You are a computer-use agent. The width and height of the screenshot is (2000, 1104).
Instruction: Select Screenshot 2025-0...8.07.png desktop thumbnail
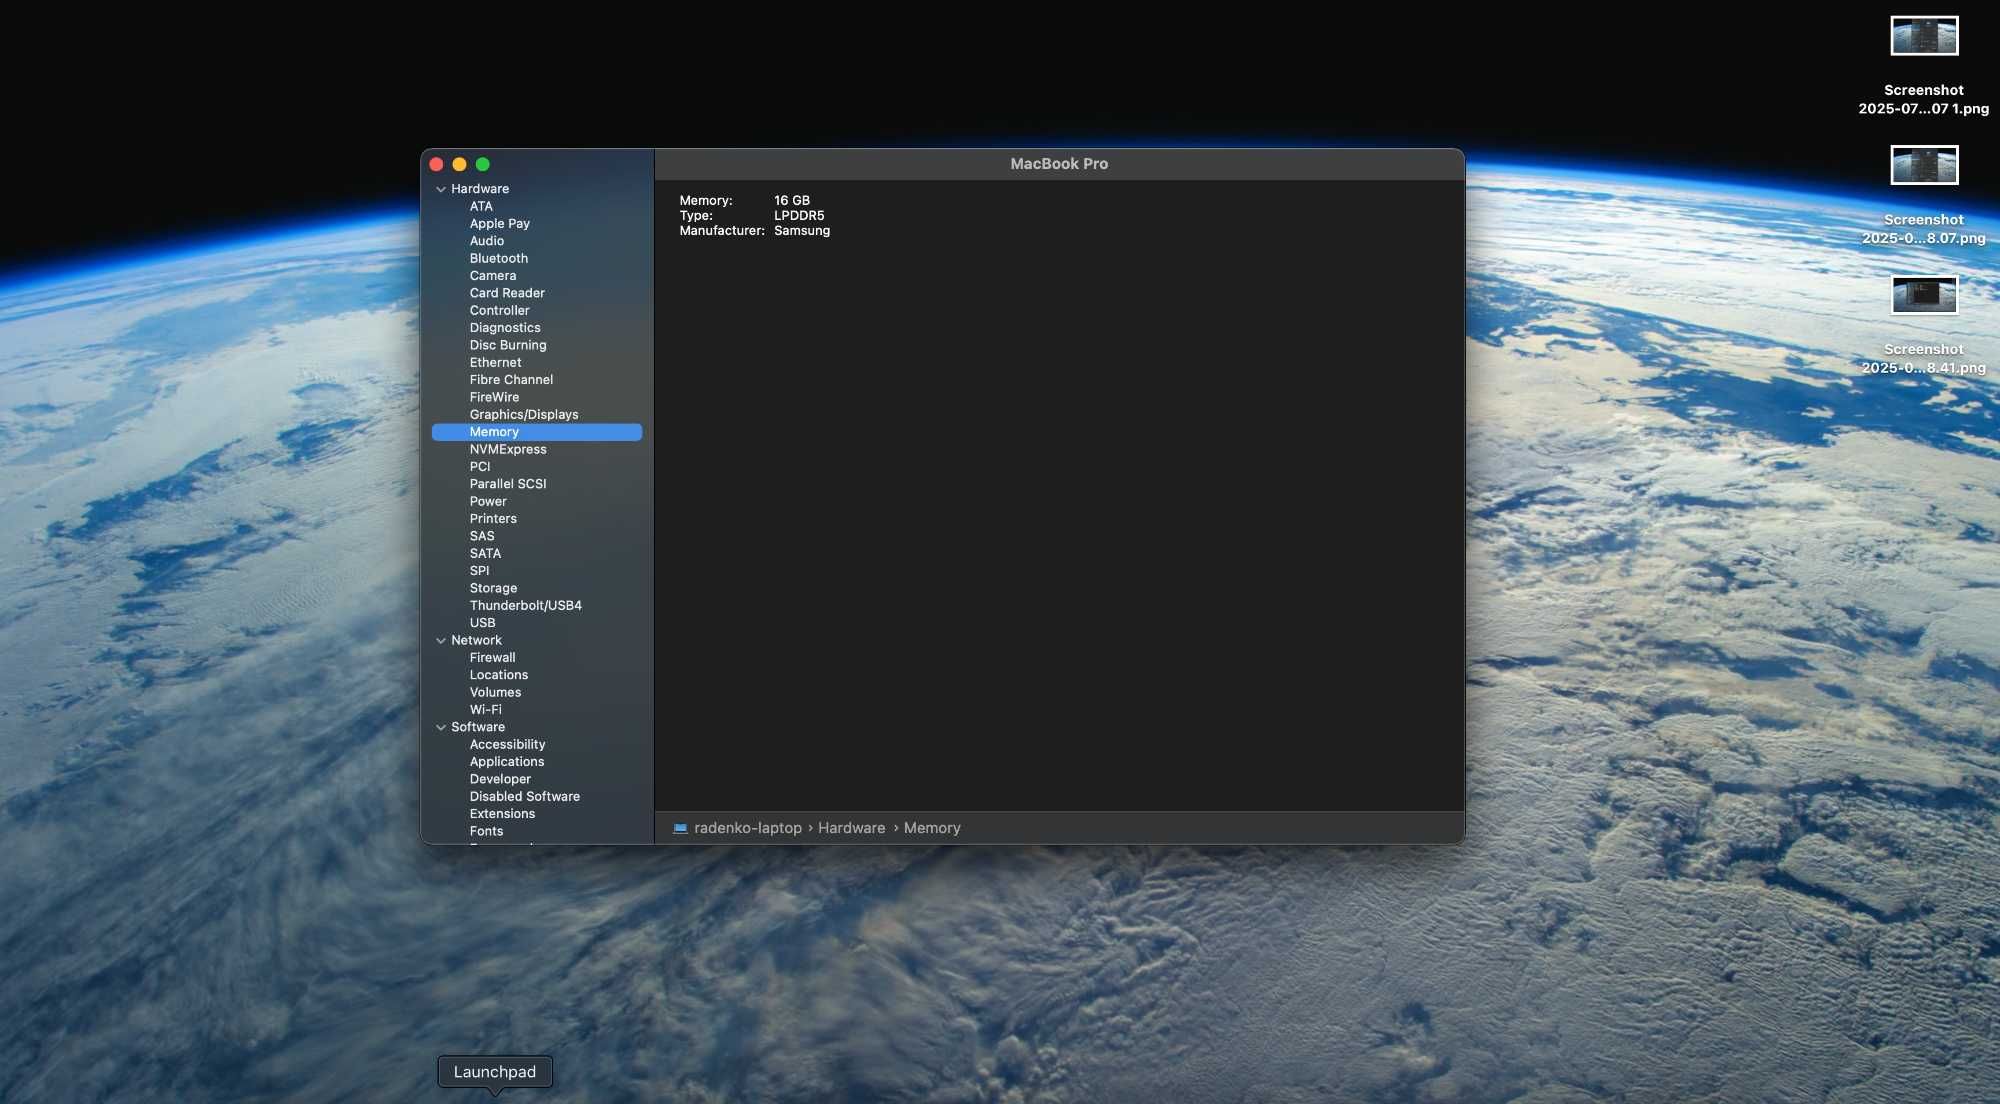pyautogui.click(x=1924, y=165)
